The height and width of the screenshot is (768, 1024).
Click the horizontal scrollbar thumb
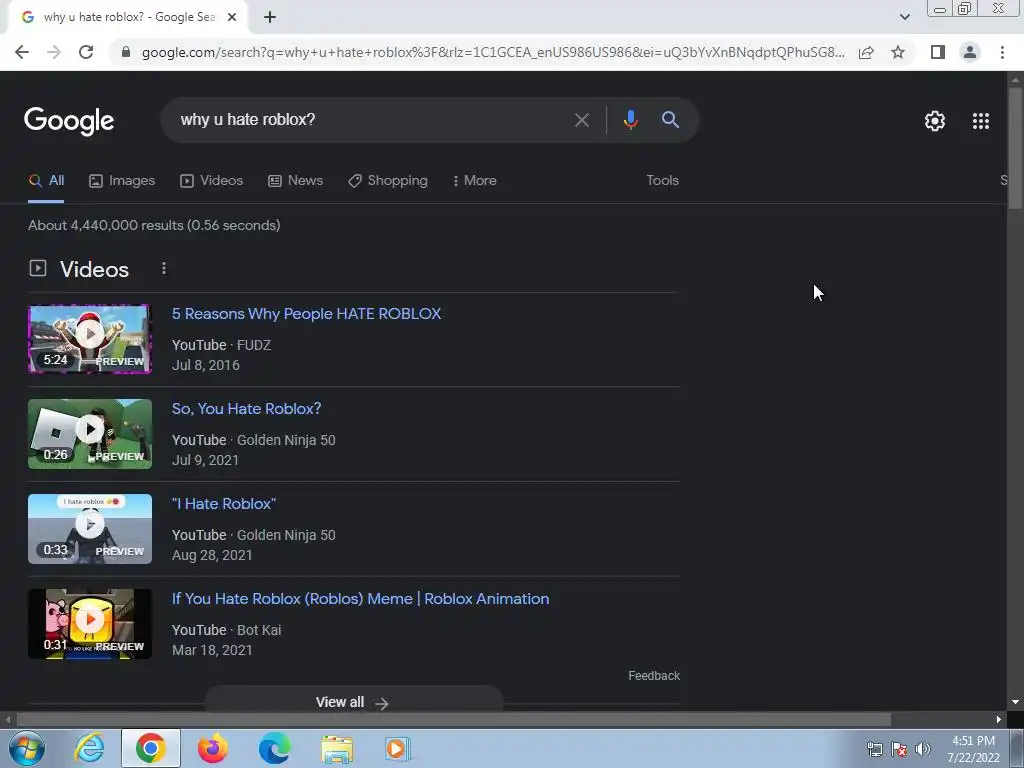click(453, 720)
